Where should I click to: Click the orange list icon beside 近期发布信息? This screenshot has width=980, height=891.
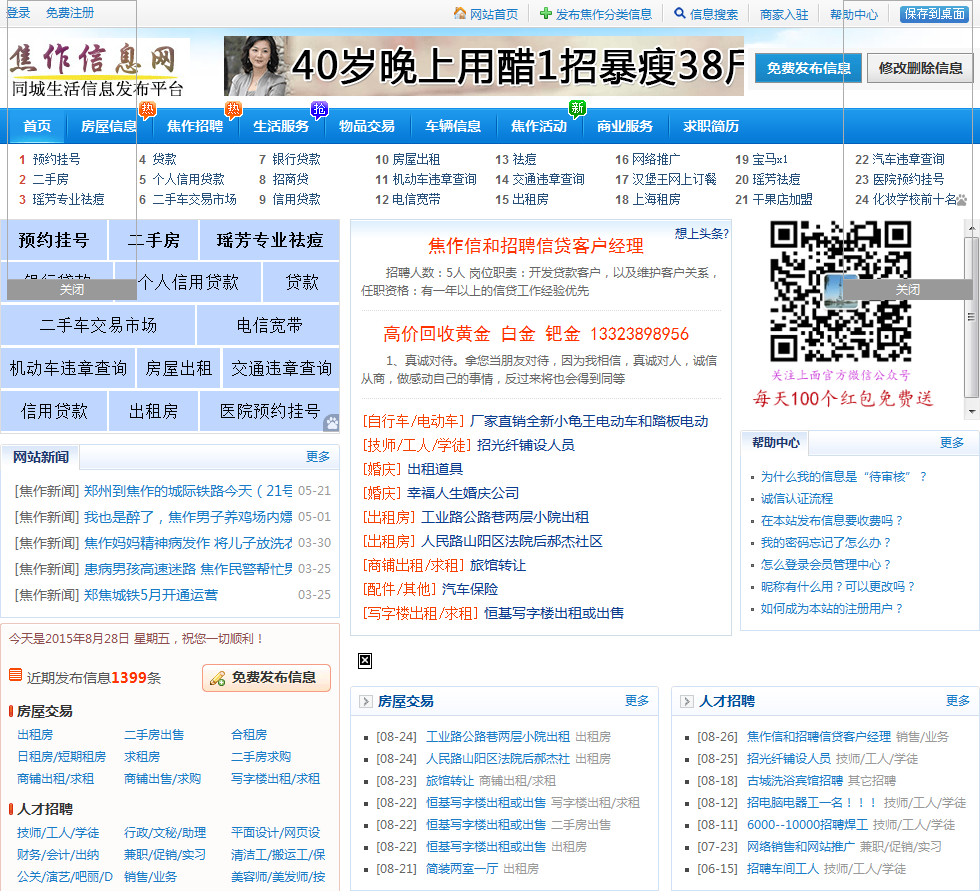tap(16, 675)
